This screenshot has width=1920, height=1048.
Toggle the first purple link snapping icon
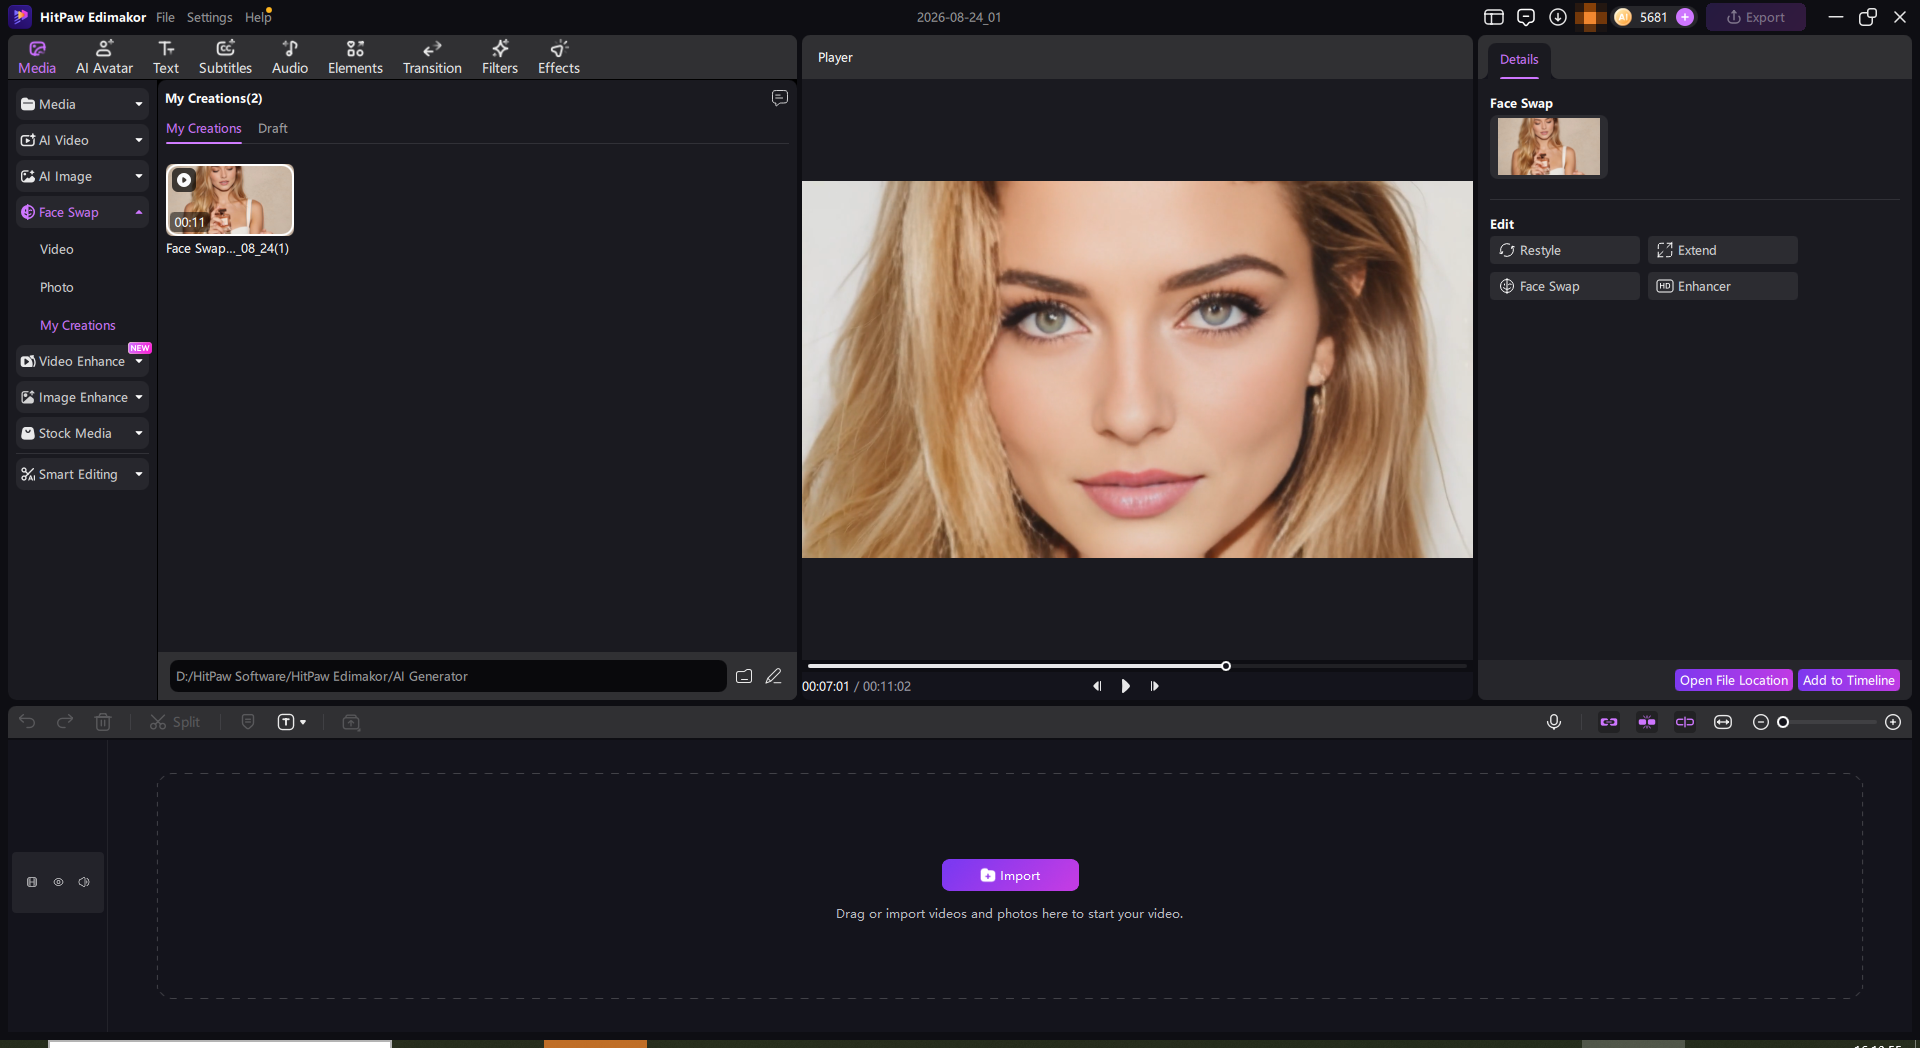click(x=1609, y=722)
